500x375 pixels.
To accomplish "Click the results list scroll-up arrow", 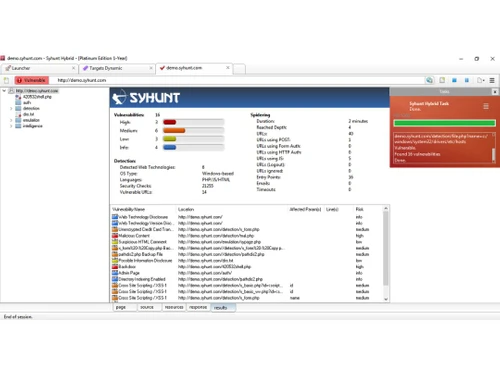I will click(x=386, y=209).
